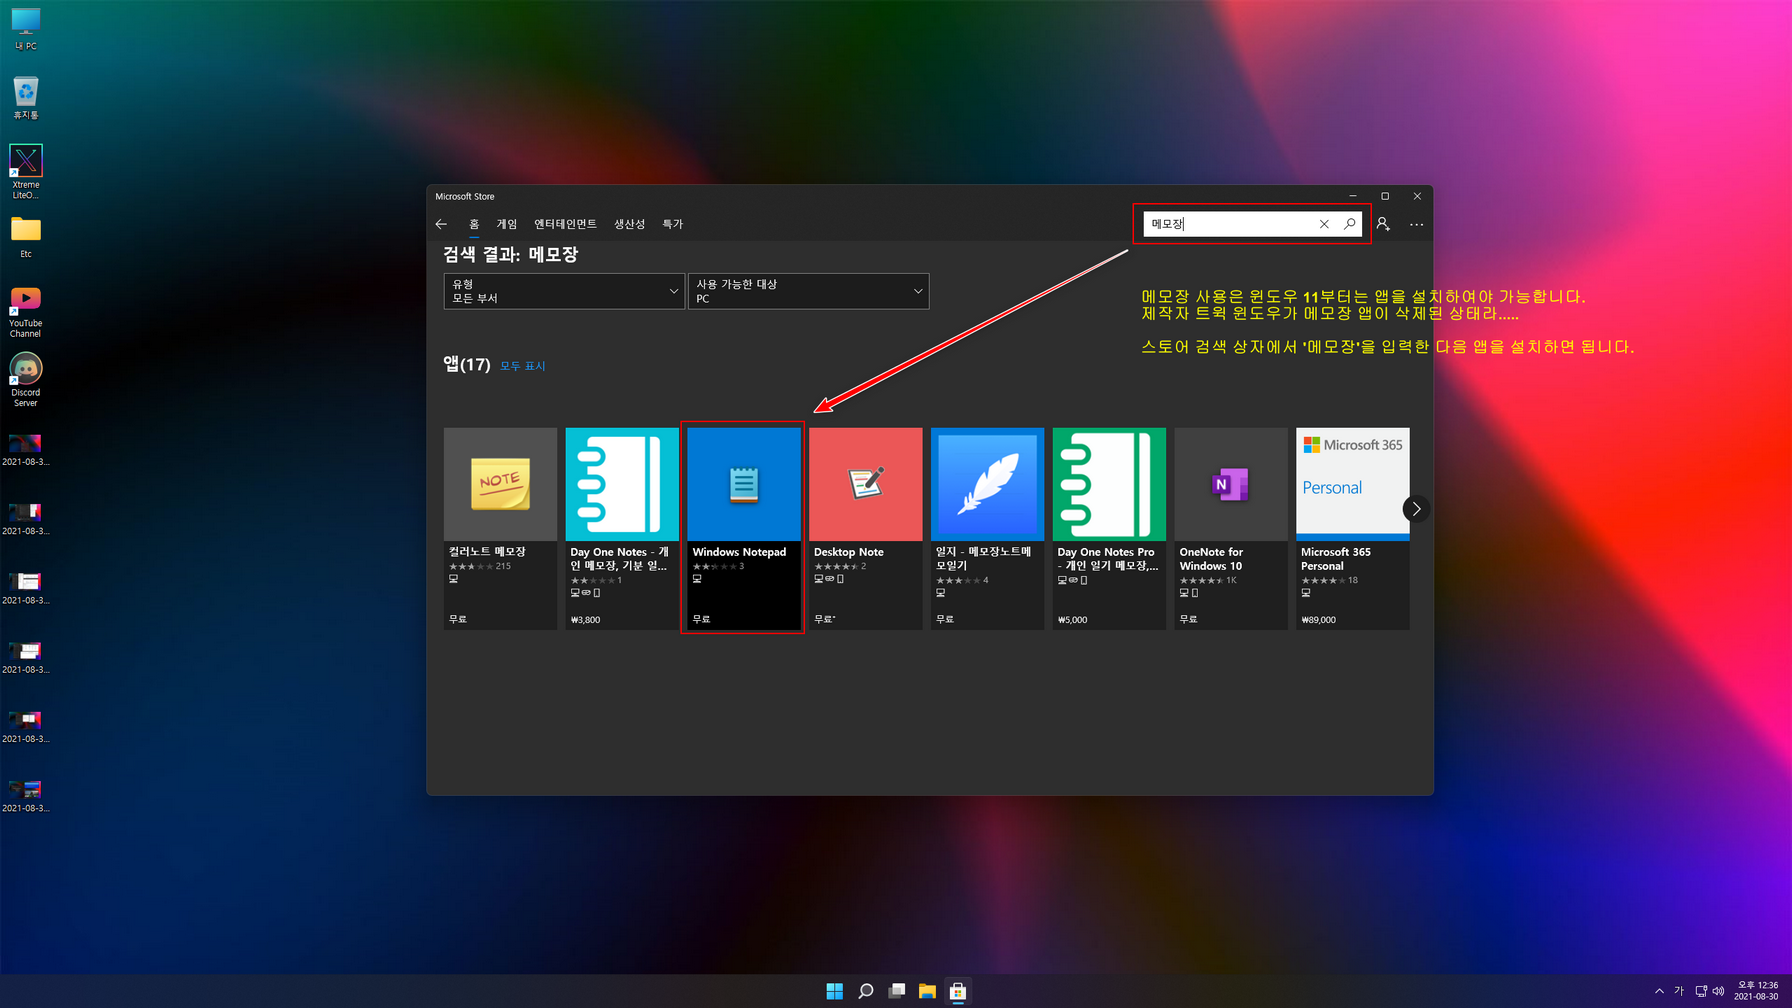
Task: Show hidden tray icons chevron
Action: pos(1659,991)
